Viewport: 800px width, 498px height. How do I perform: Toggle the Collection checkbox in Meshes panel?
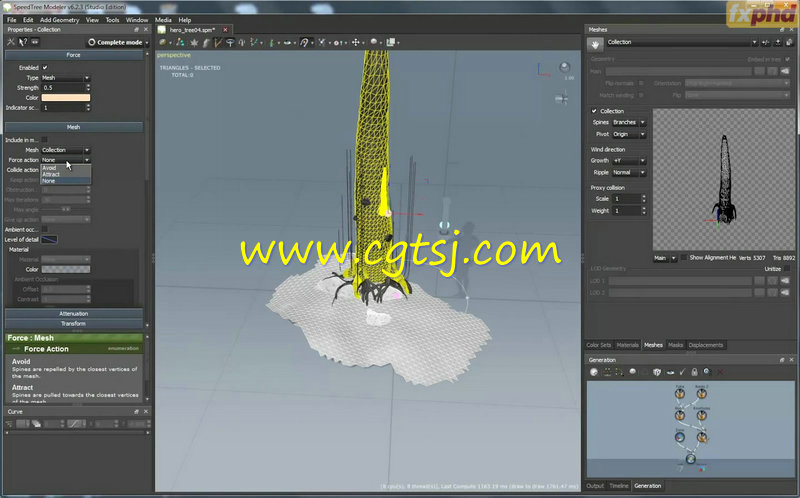[594, 111]
